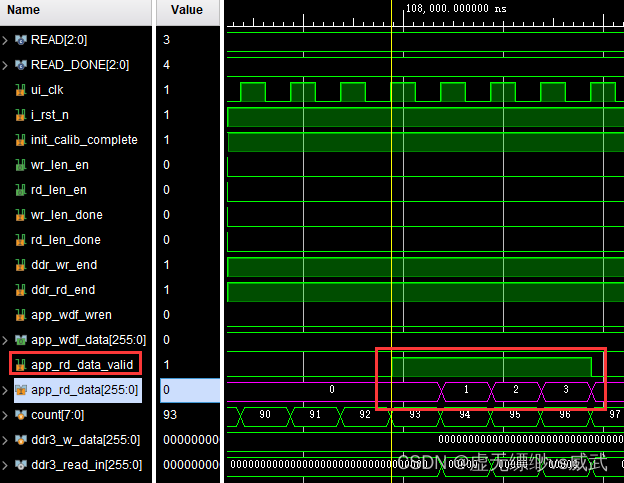Expand the READ_DONE[2:0] bus
624x483 pixels.
[6, 65]
